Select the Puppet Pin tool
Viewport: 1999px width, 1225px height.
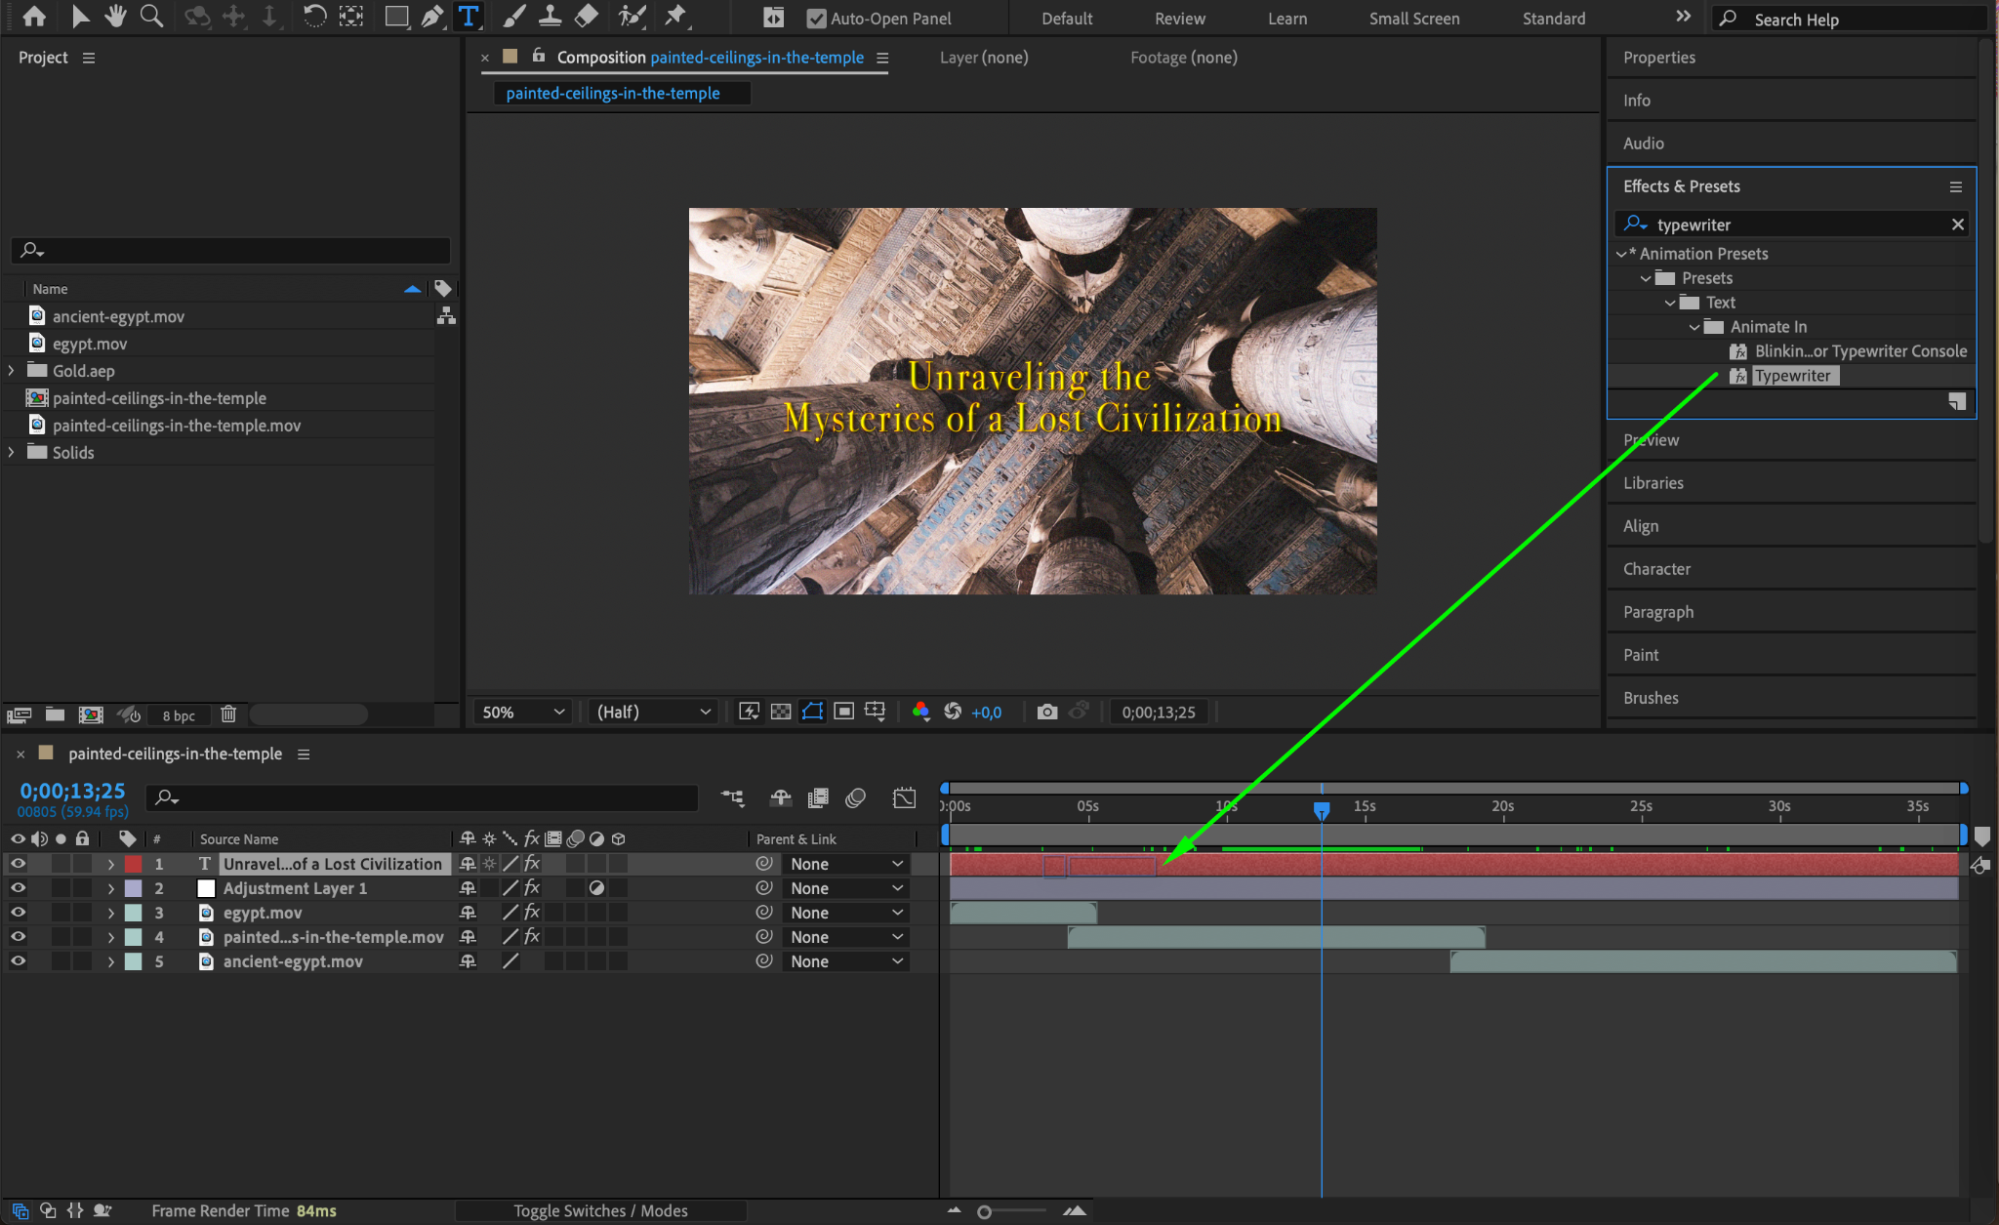676,16
